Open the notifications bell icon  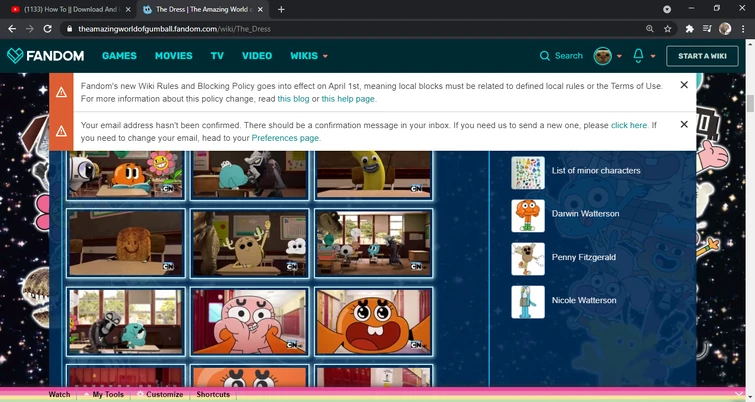[x=638, y=56]
